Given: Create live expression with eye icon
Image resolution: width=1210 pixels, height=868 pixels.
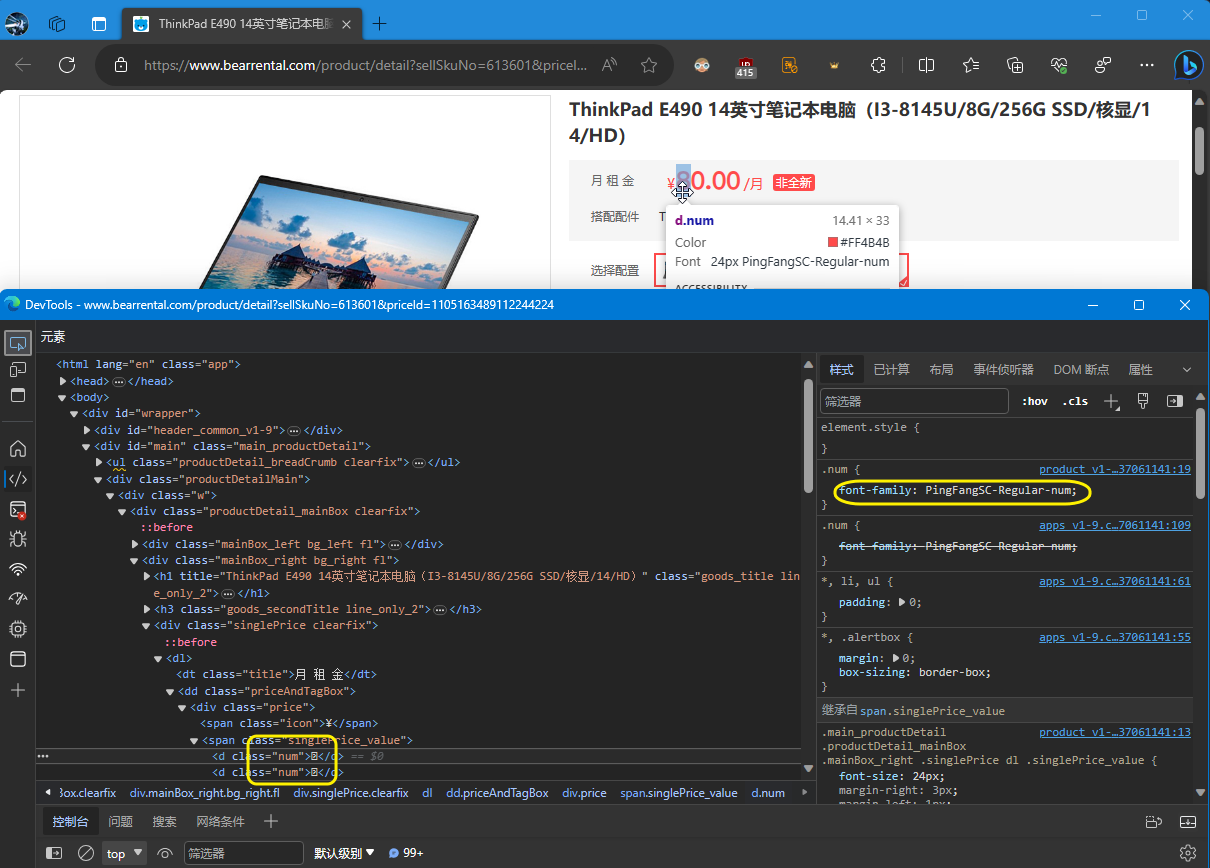Looking at the screenshot, I should (x=166, y=853).
